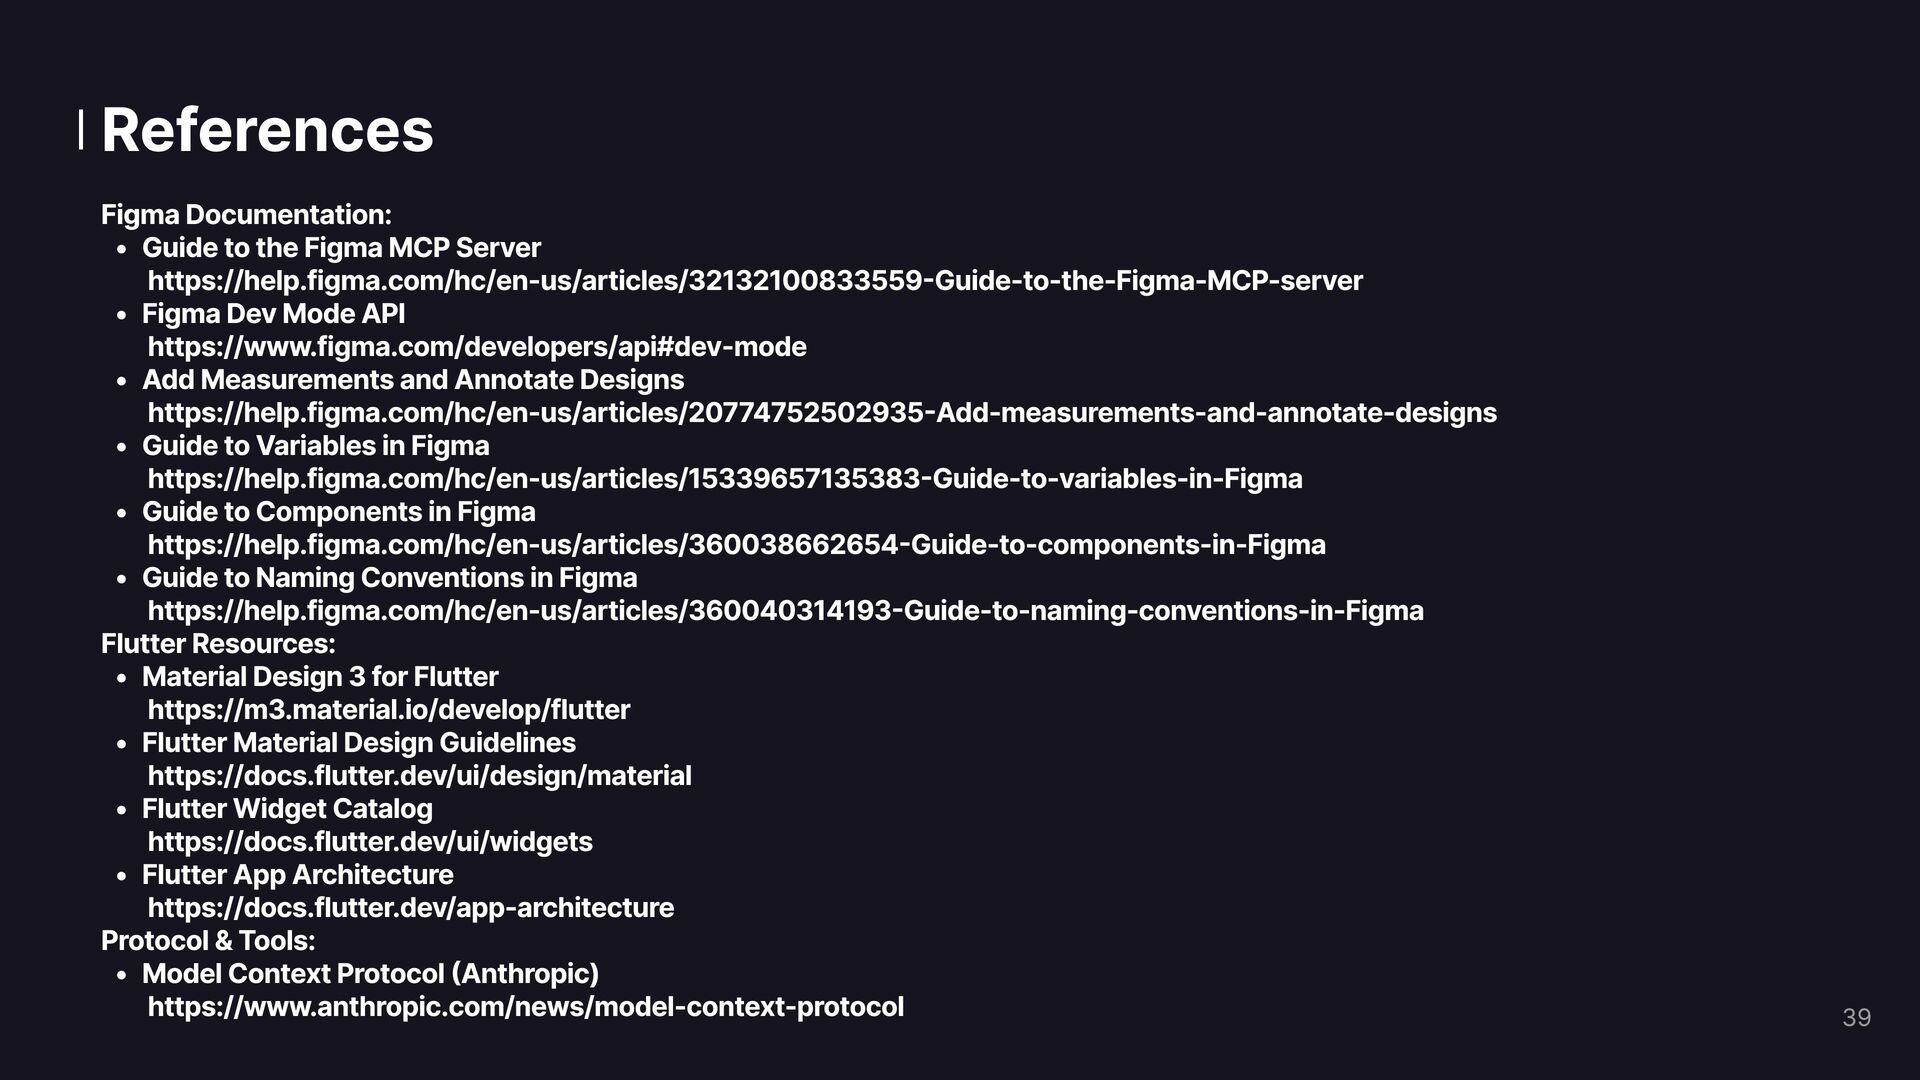
Task: Click the References slide title
Action: tap(267, 130)
